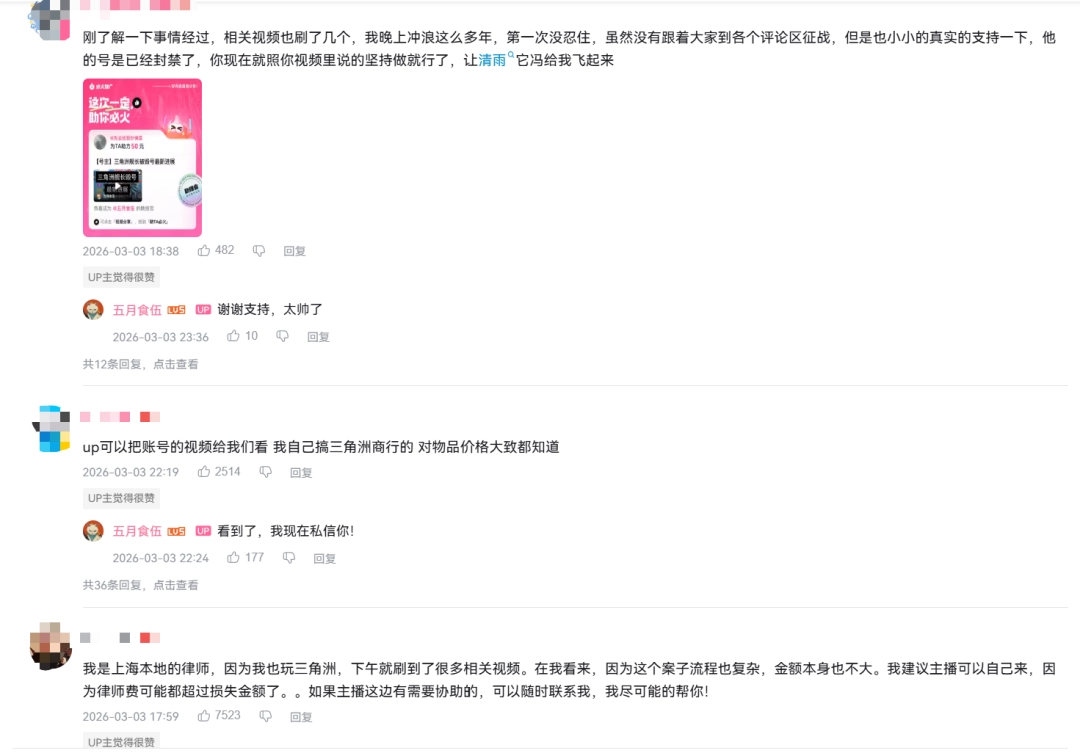Like the comment with 2514 likes
Viewport: 1080px width, 753px height.
point(204,472)
